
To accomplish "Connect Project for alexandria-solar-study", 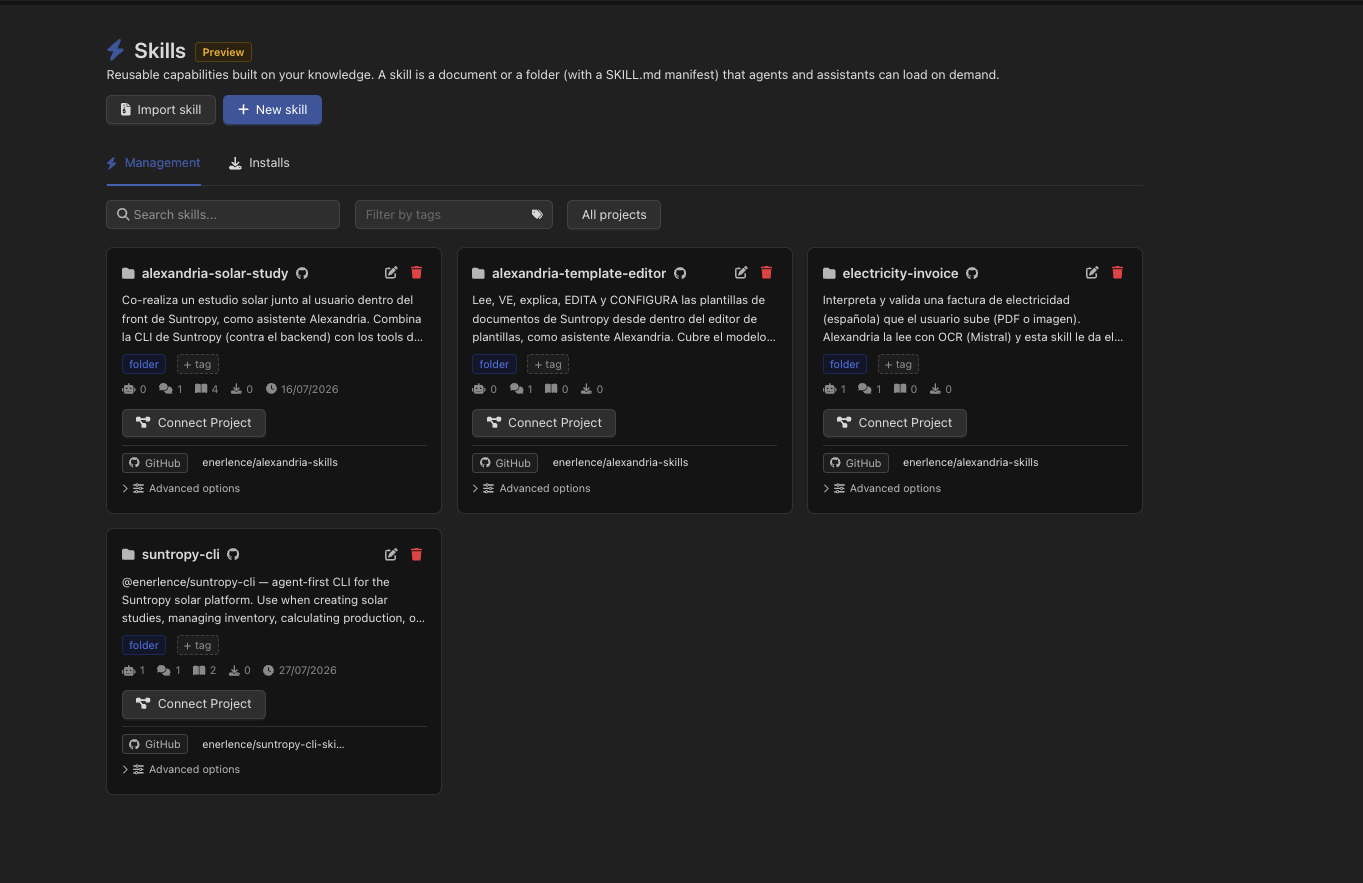I will pos(194,423).
